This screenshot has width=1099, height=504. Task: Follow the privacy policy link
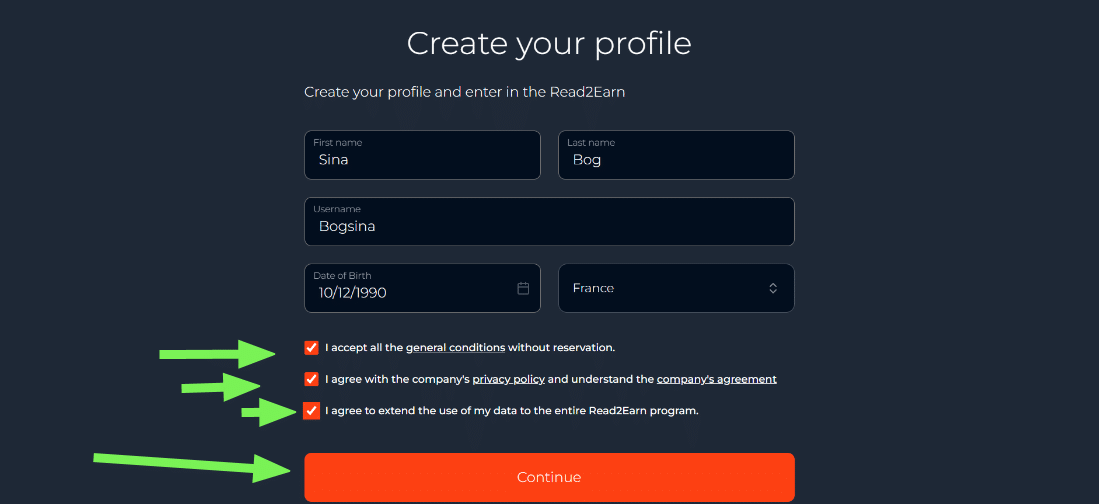click(x=508, y=379)
